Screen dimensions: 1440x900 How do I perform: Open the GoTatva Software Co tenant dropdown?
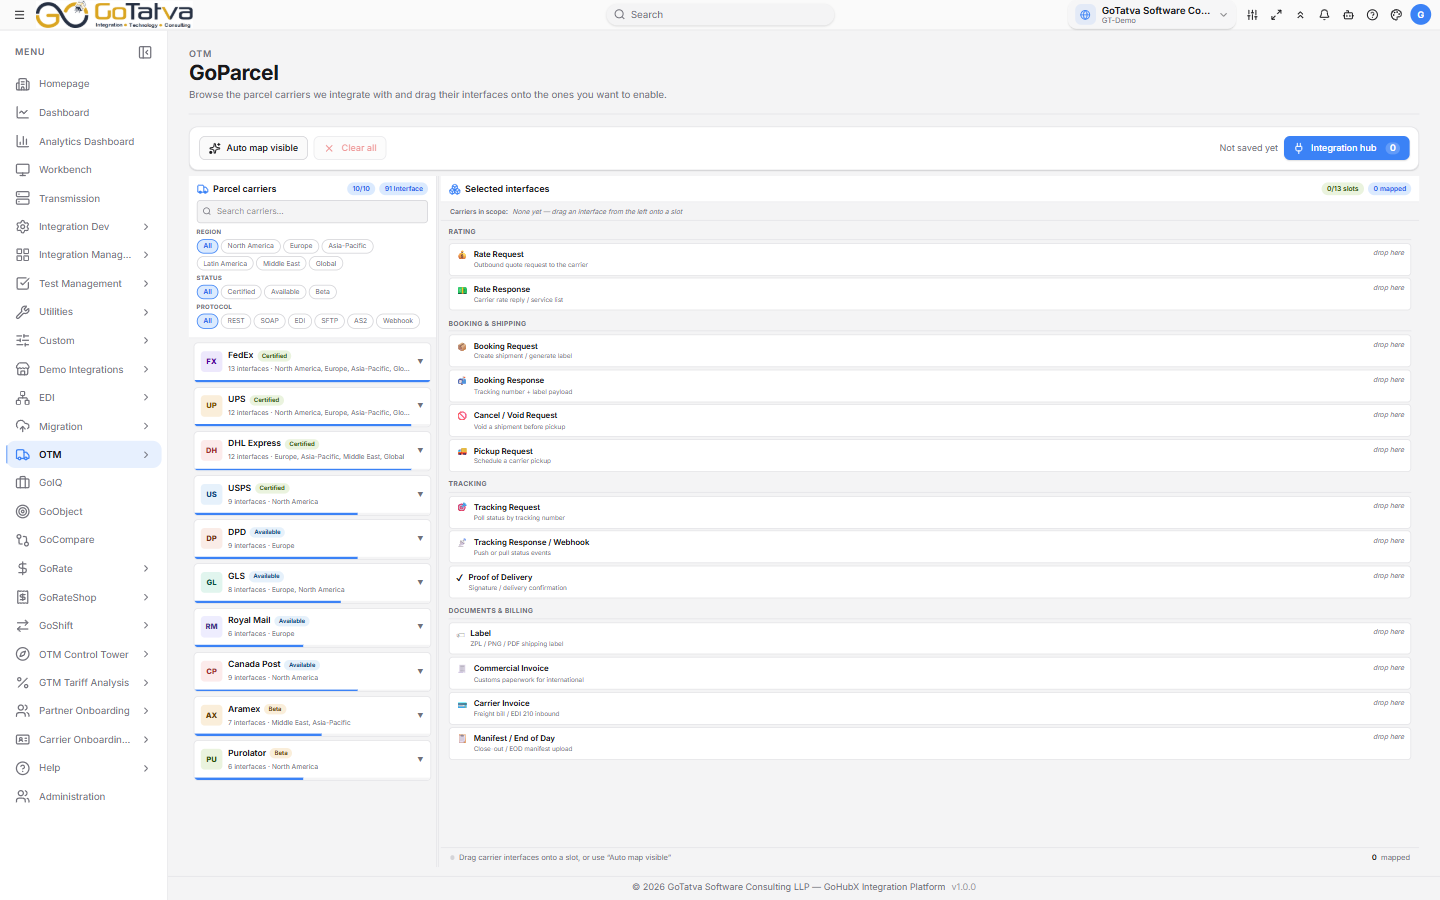click(x=1153, y=15)
